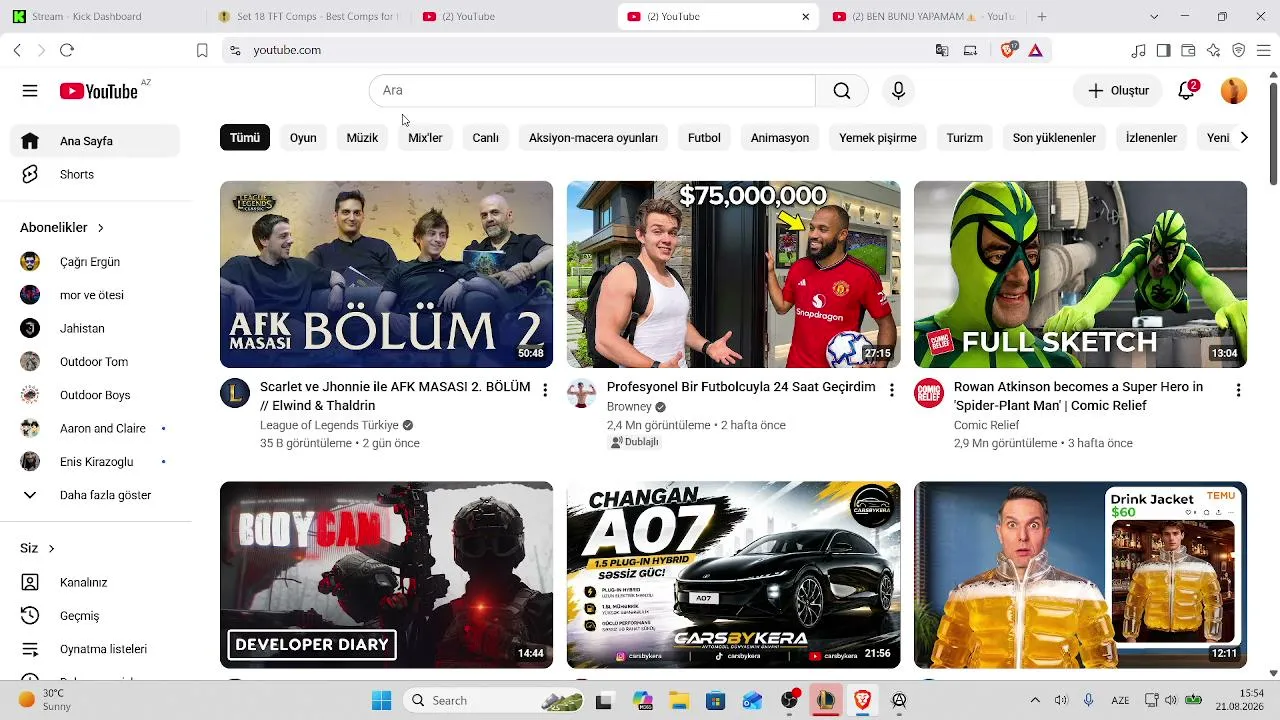Open more options for the Profesyonel Bir Futbolcuyla video
Screen dimensions: 1280x720
click(892, 390)
